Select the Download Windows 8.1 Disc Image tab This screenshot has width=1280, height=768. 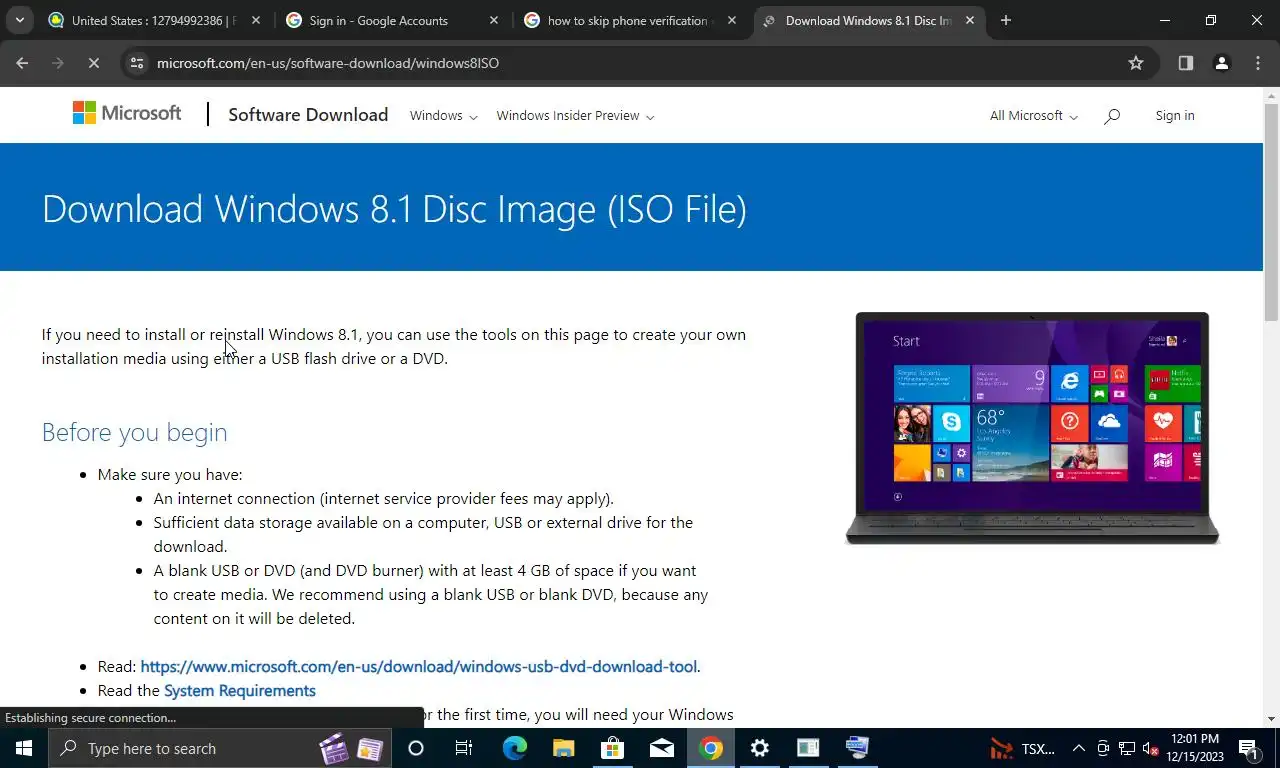(x=868, y=20)
